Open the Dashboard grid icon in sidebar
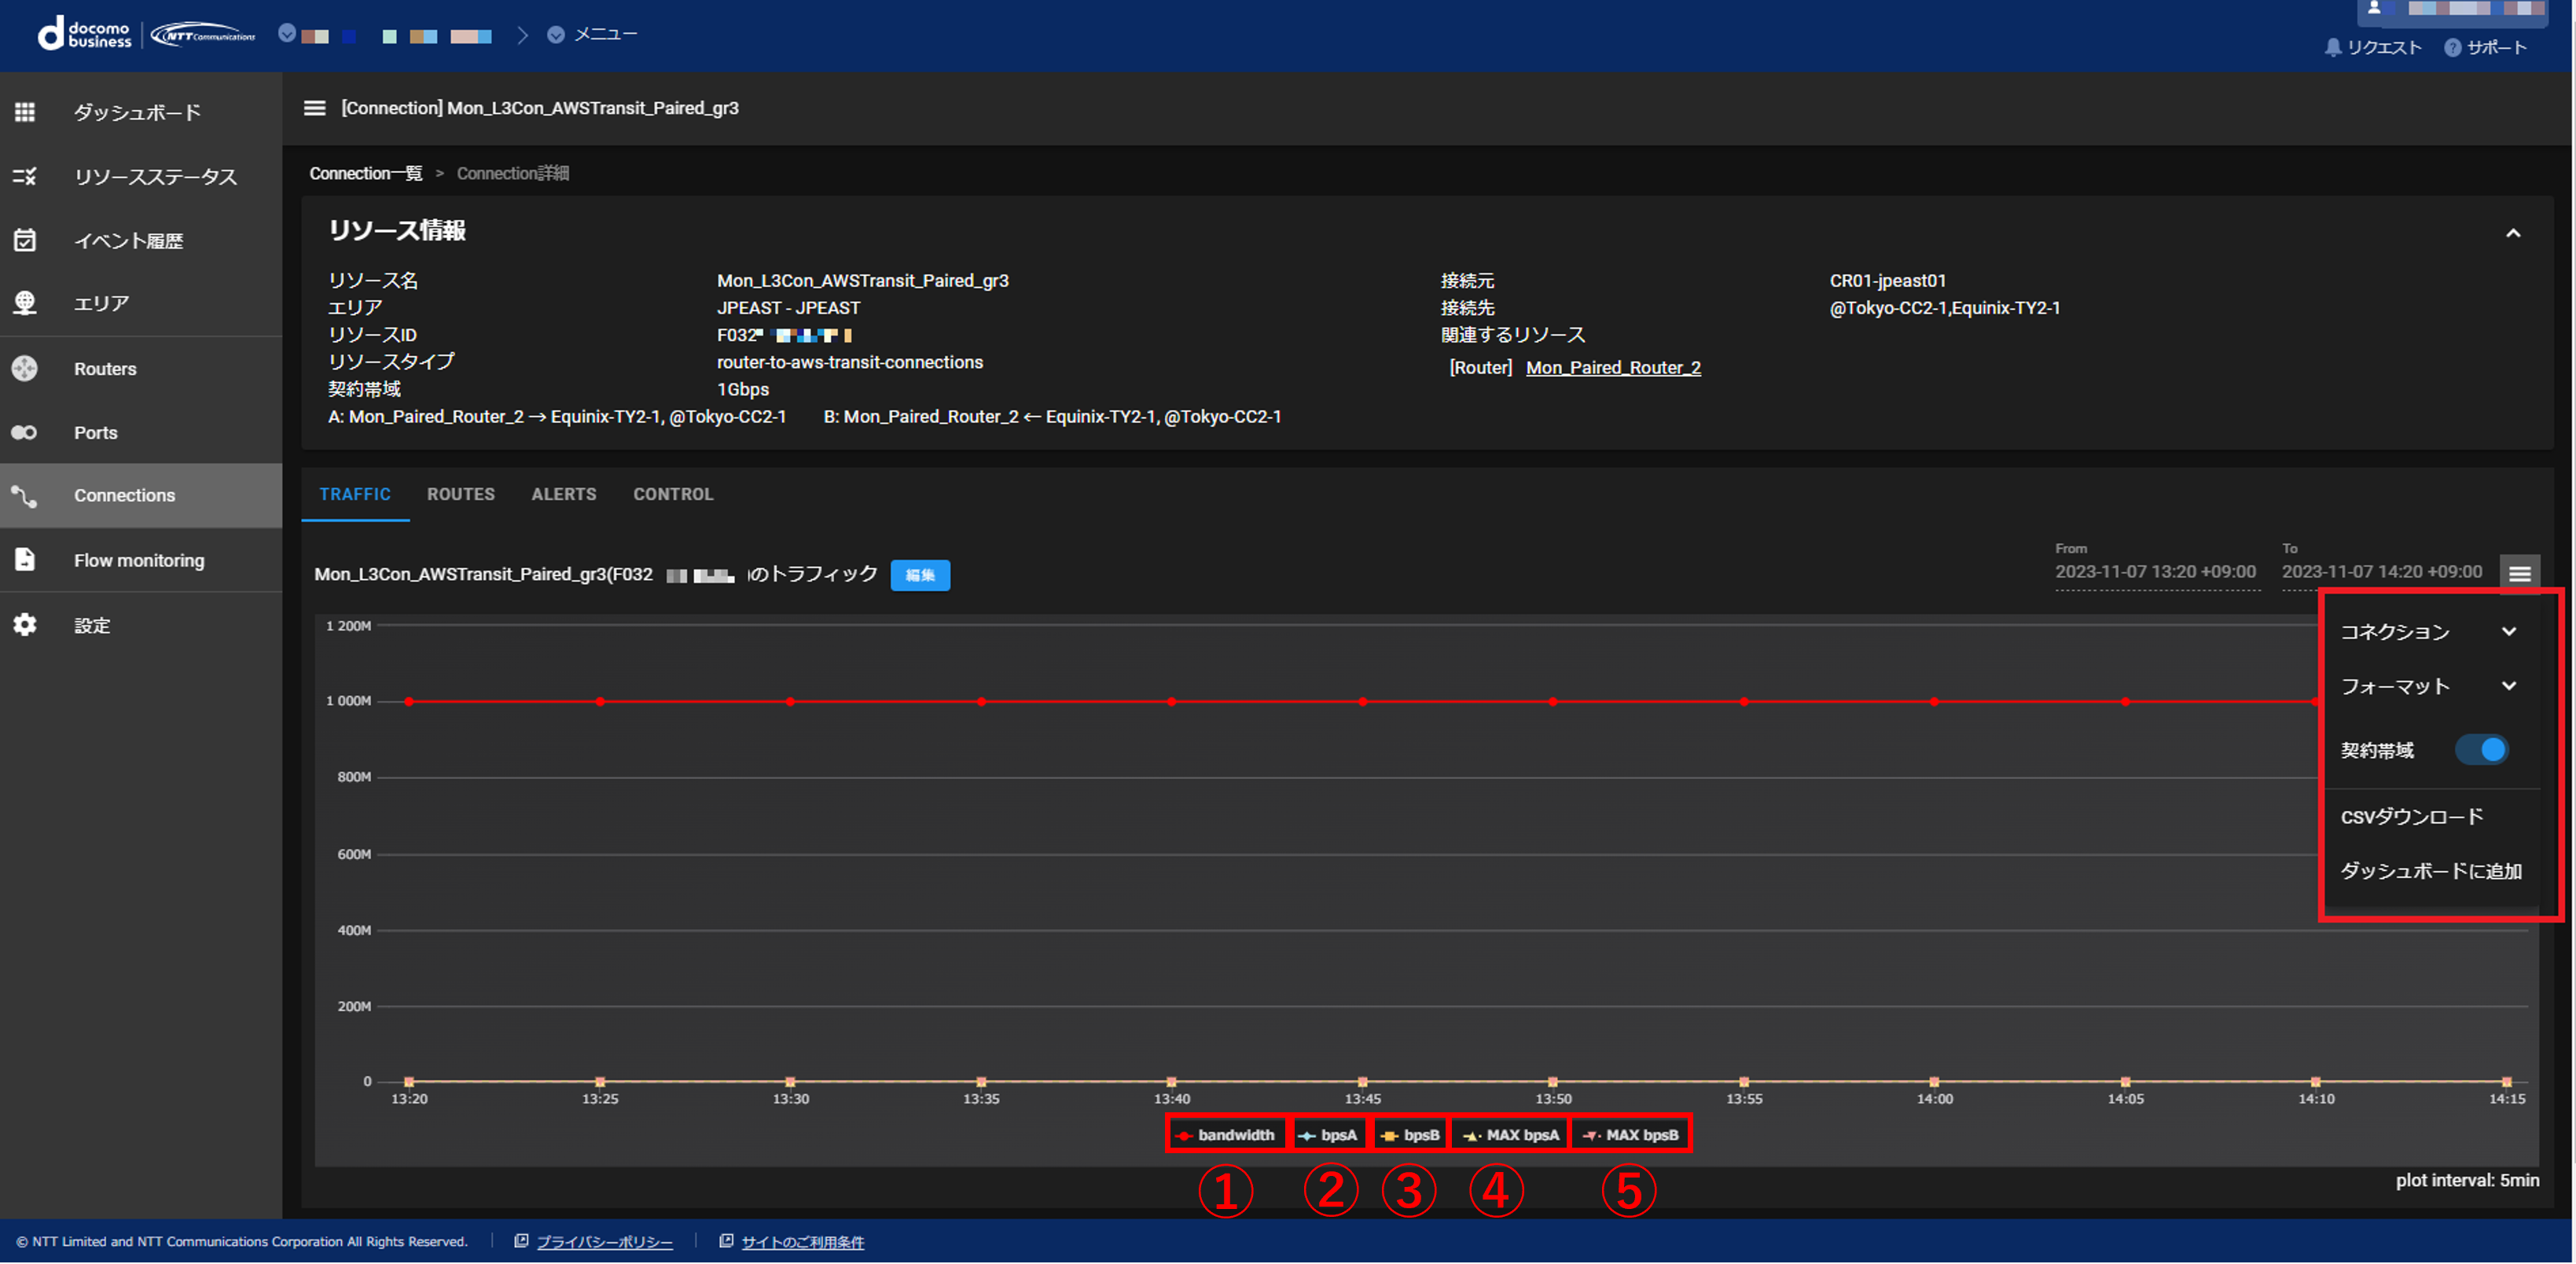2576x1264 pixels. (x=25, y=112)
